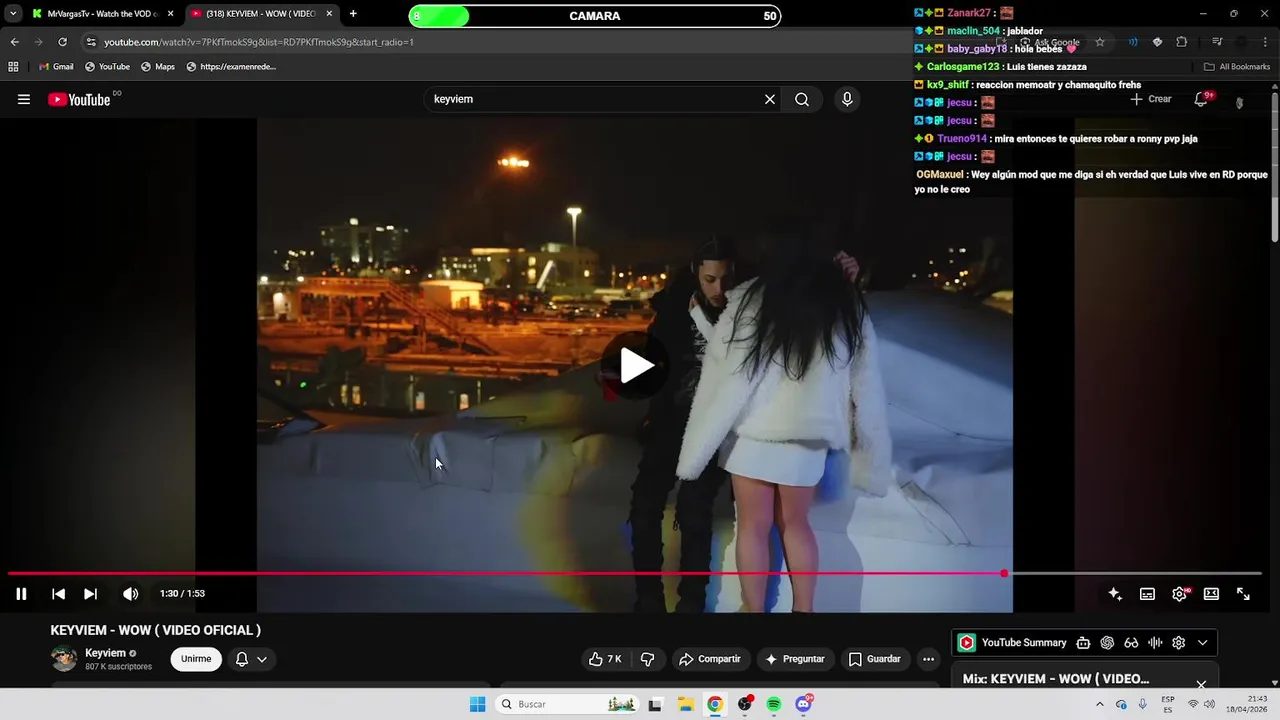This screenshot has height=720, width=1280.
Task: Click the sparkle AI icon in player
Action: (x=1115, y=594)
